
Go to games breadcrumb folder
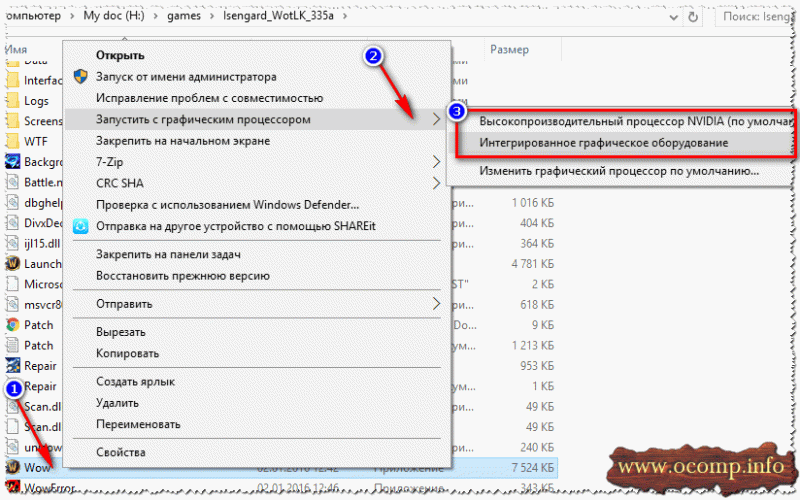[184, 16]
